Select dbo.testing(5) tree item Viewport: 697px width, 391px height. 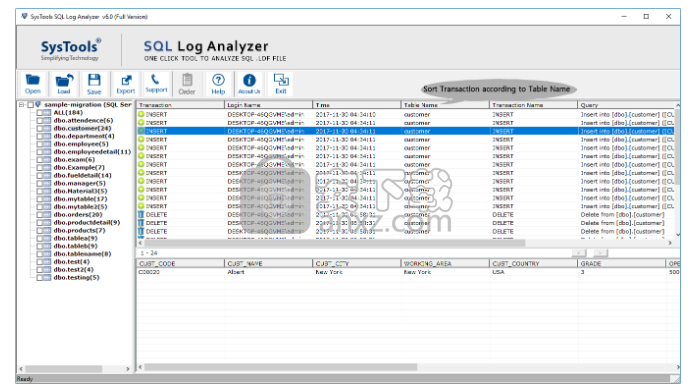[x=76, y=278]
